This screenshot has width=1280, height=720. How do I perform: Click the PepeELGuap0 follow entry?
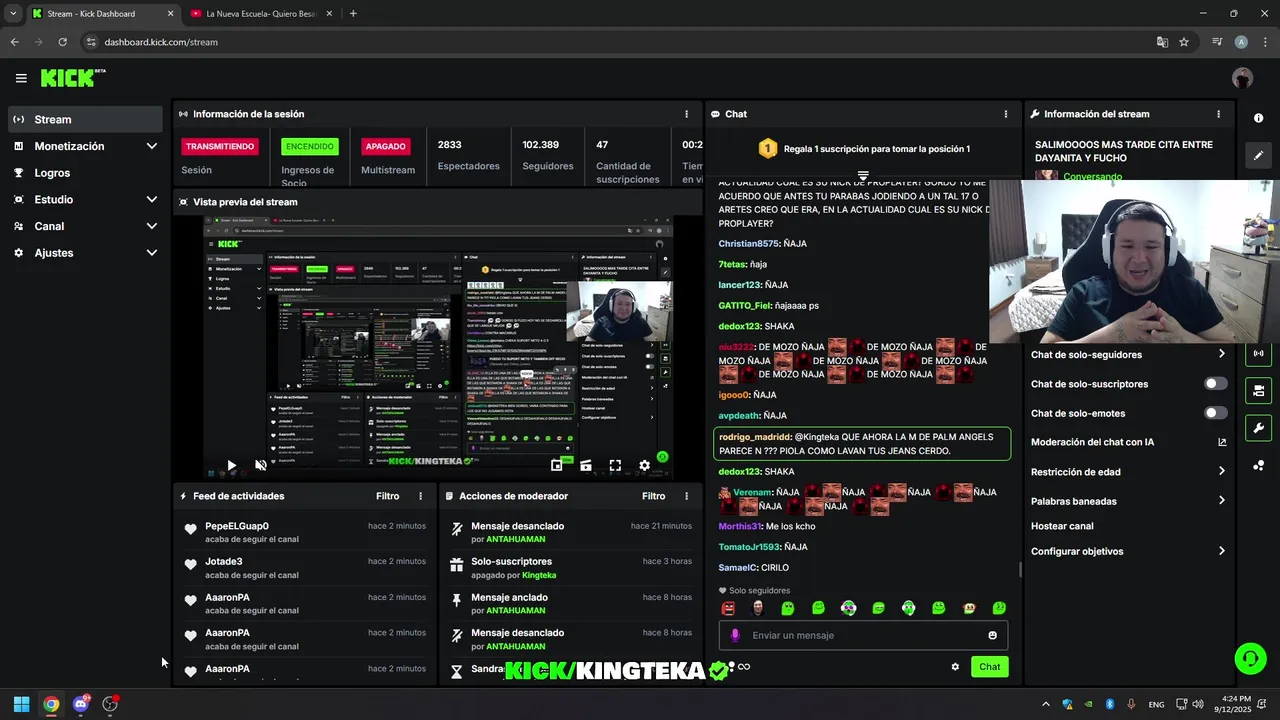(305, 532)
